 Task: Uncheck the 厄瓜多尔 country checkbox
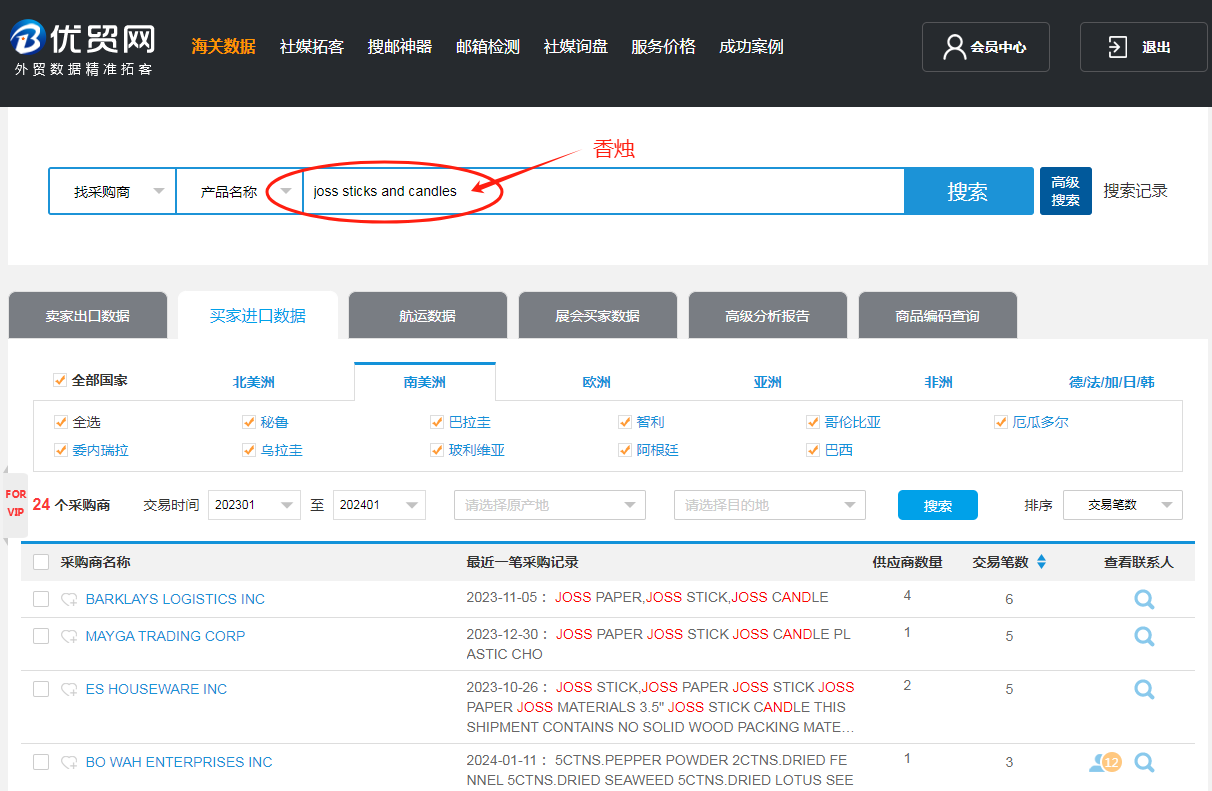click(x=1001, y=422)
